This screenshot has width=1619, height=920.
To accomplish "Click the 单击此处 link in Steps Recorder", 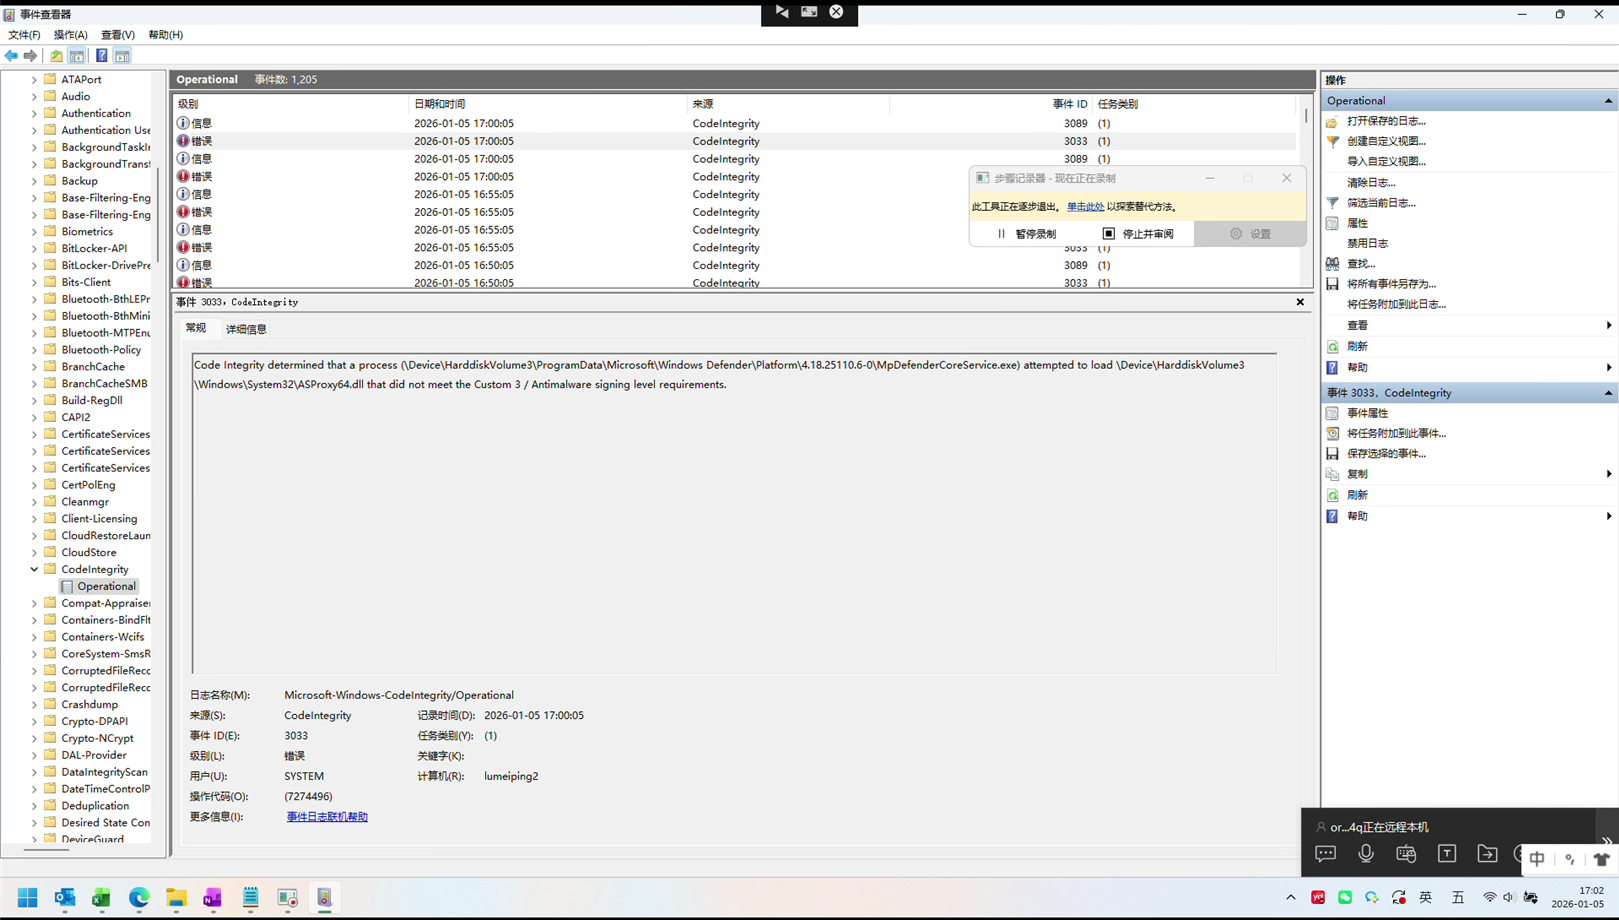I will [1085, 207].
